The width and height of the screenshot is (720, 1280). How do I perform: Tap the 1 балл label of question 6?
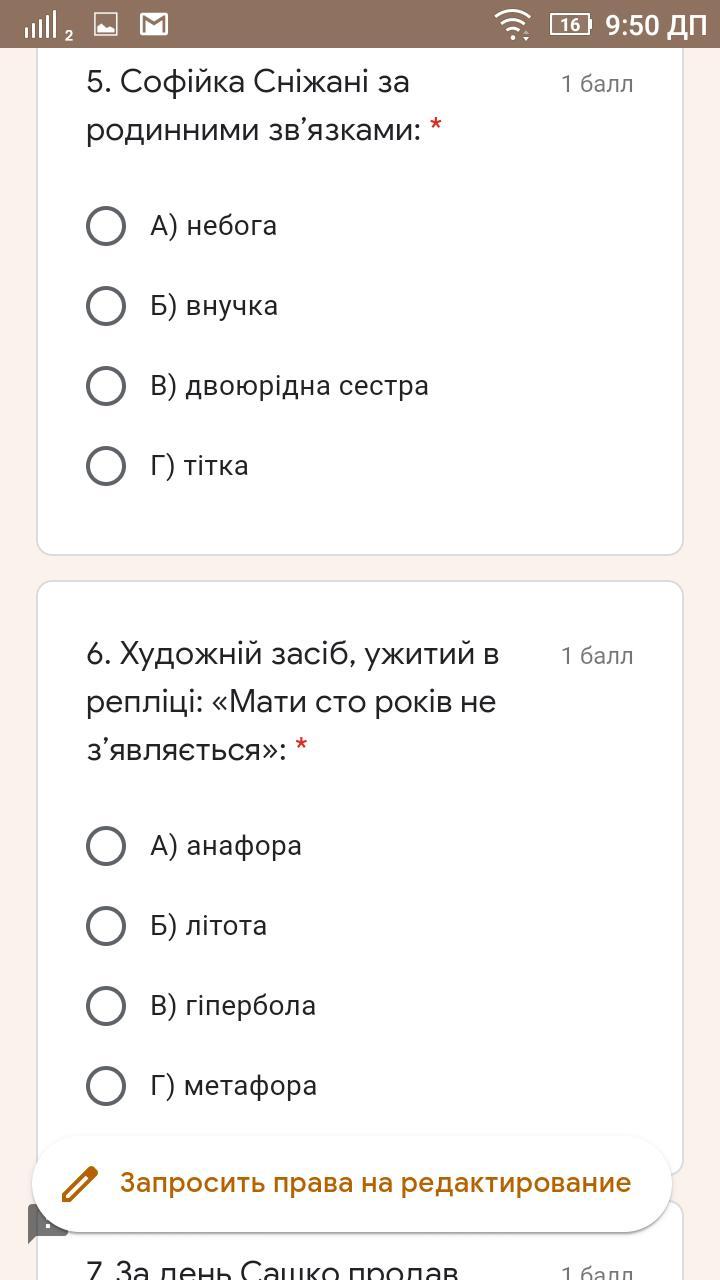pos(597,656)
